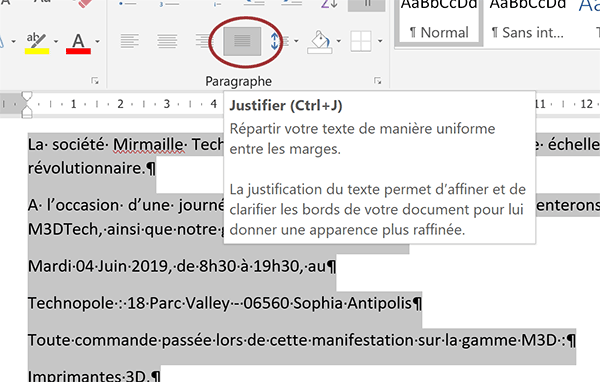Open the line spacing dropdown arrow
This screenshot has height=382, width=600.
click(296, 41)
